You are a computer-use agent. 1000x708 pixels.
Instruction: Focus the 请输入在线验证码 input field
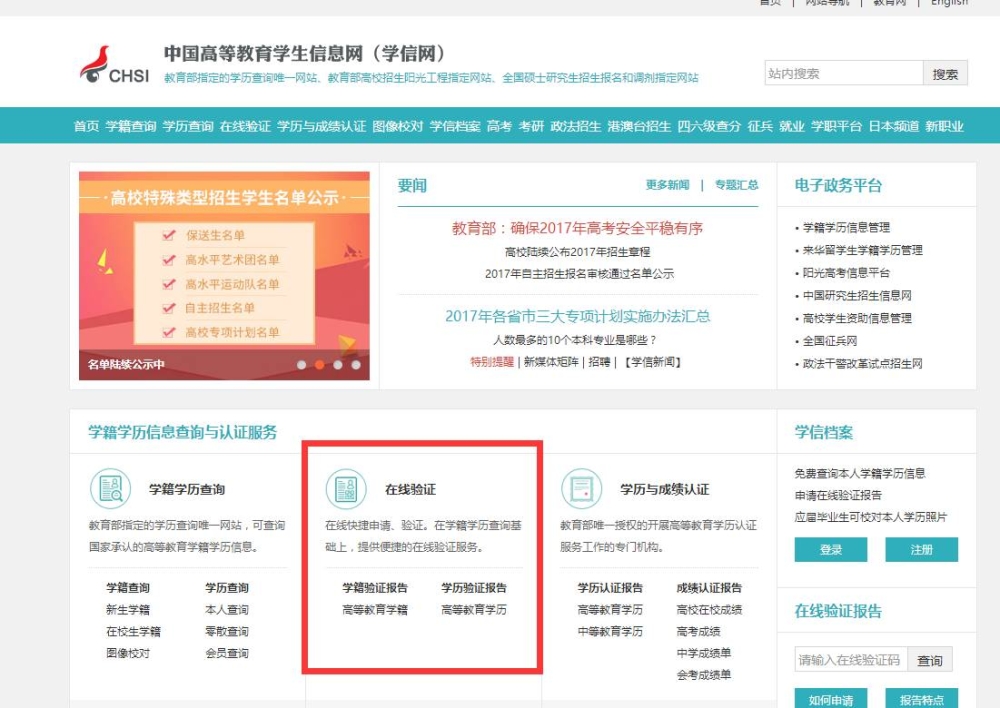tap(851, 660)
